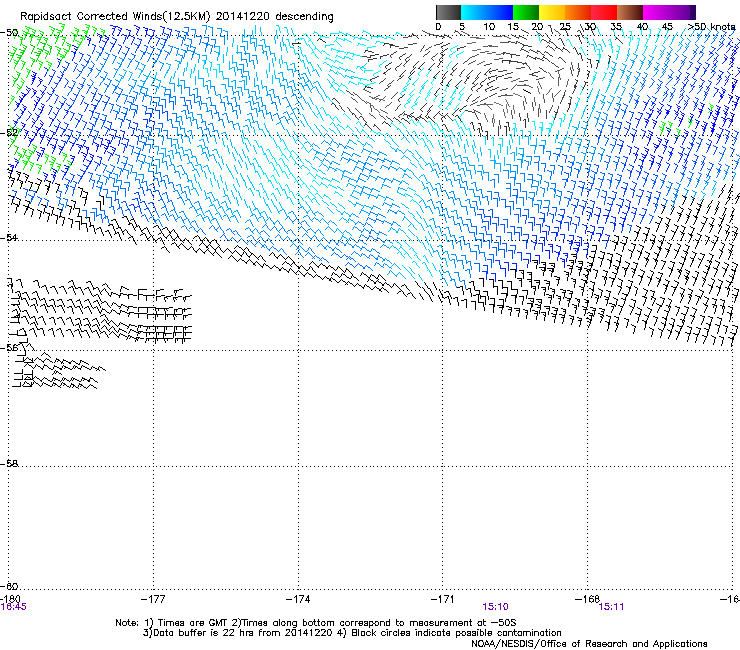Click the legend label '10'
The width and height of the screenshot is (740, 650).
point(489,27)
